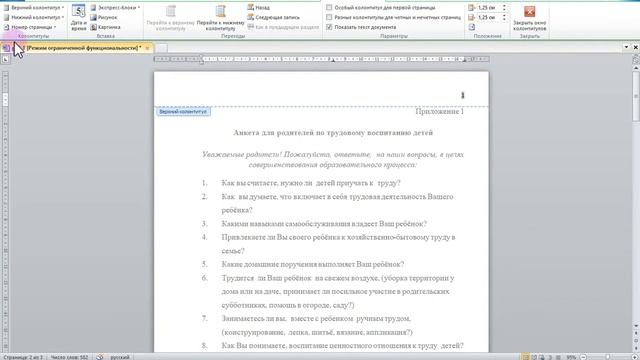Click the heading Анкета для родителей
The image size is (640, 360).
point(333,133)
